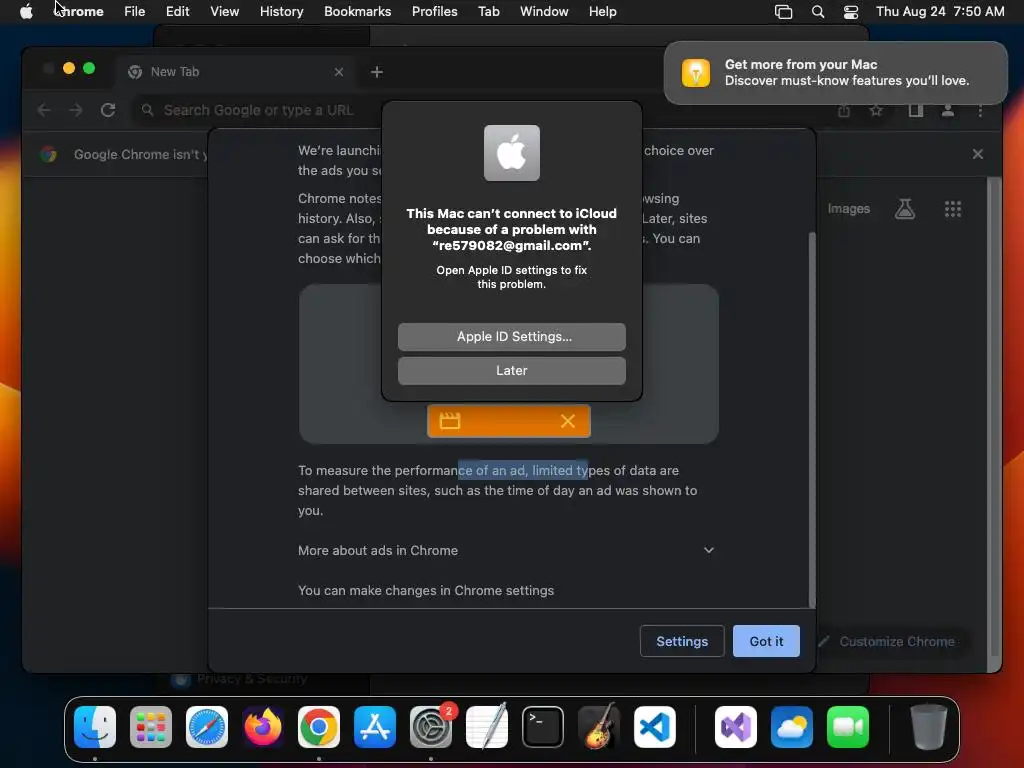The width and height of the screenshot is (1024, 768).
Task: Close the New Tab tab
Action: pyautogui.click(x=339, y=72)
